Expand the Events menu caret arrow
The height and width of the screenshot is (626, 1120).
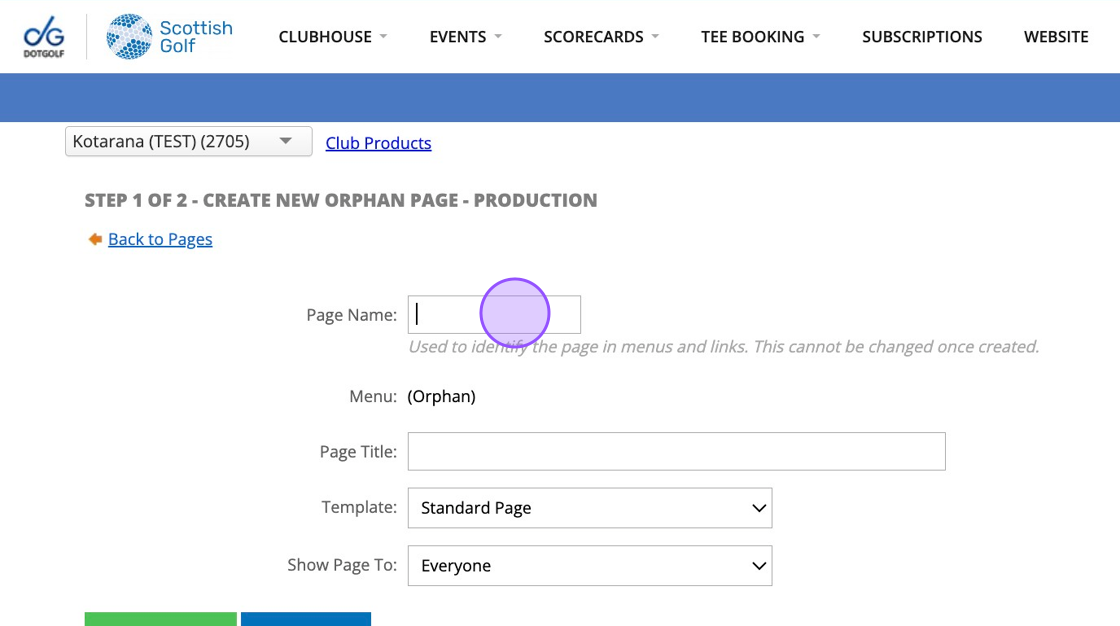[498, 37]
